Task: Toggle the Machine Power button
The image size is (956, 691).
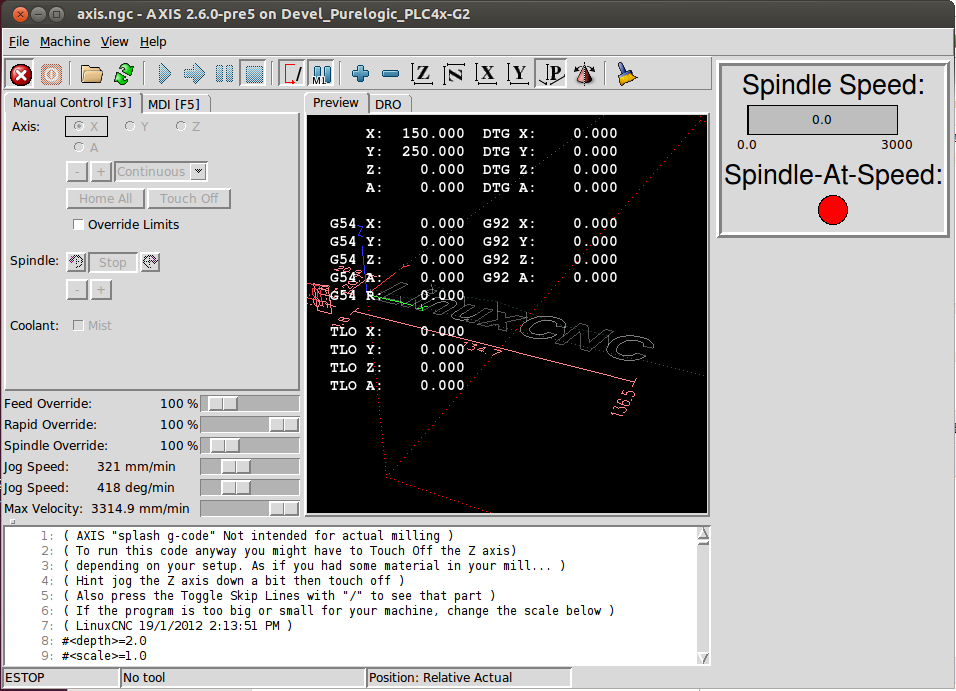Action: [x=51, y=74]
